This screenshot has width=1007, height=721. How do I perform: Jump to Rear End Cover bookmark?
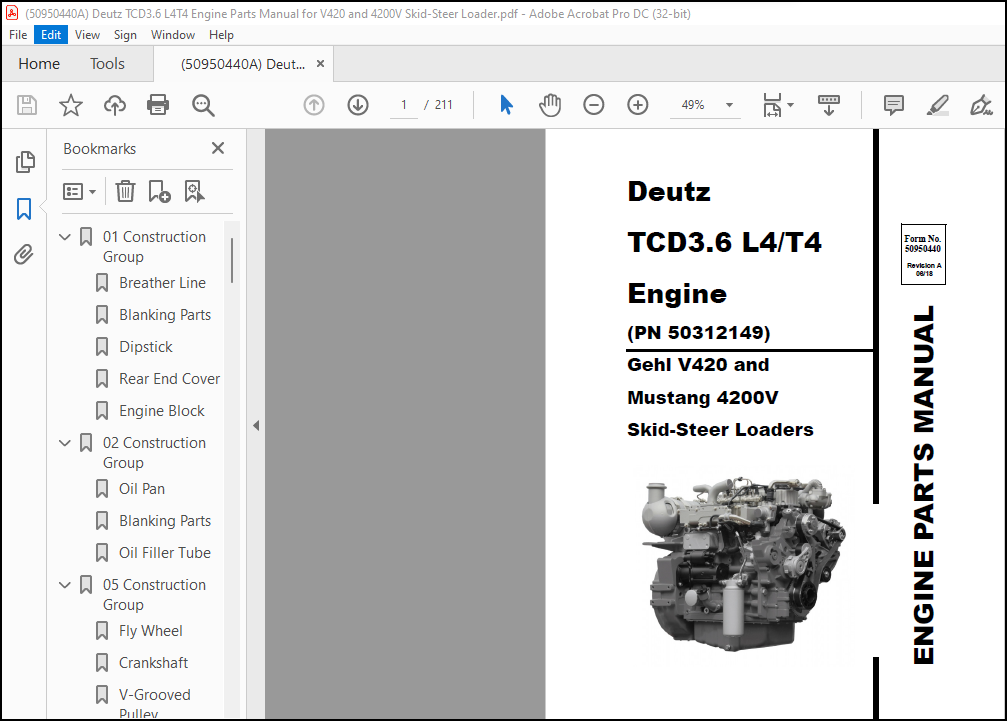[x=170, y=379]
